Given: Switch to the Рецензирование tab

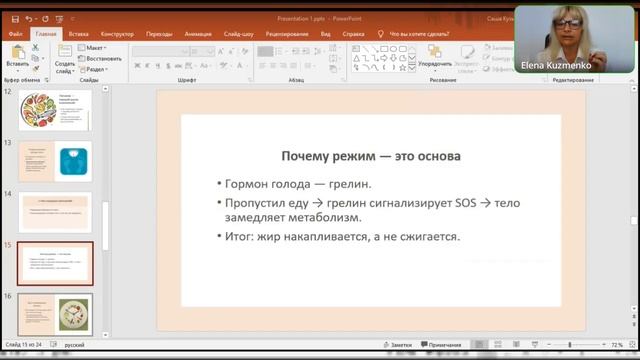Looking at the screenshot, I should [x=287, y=34].
